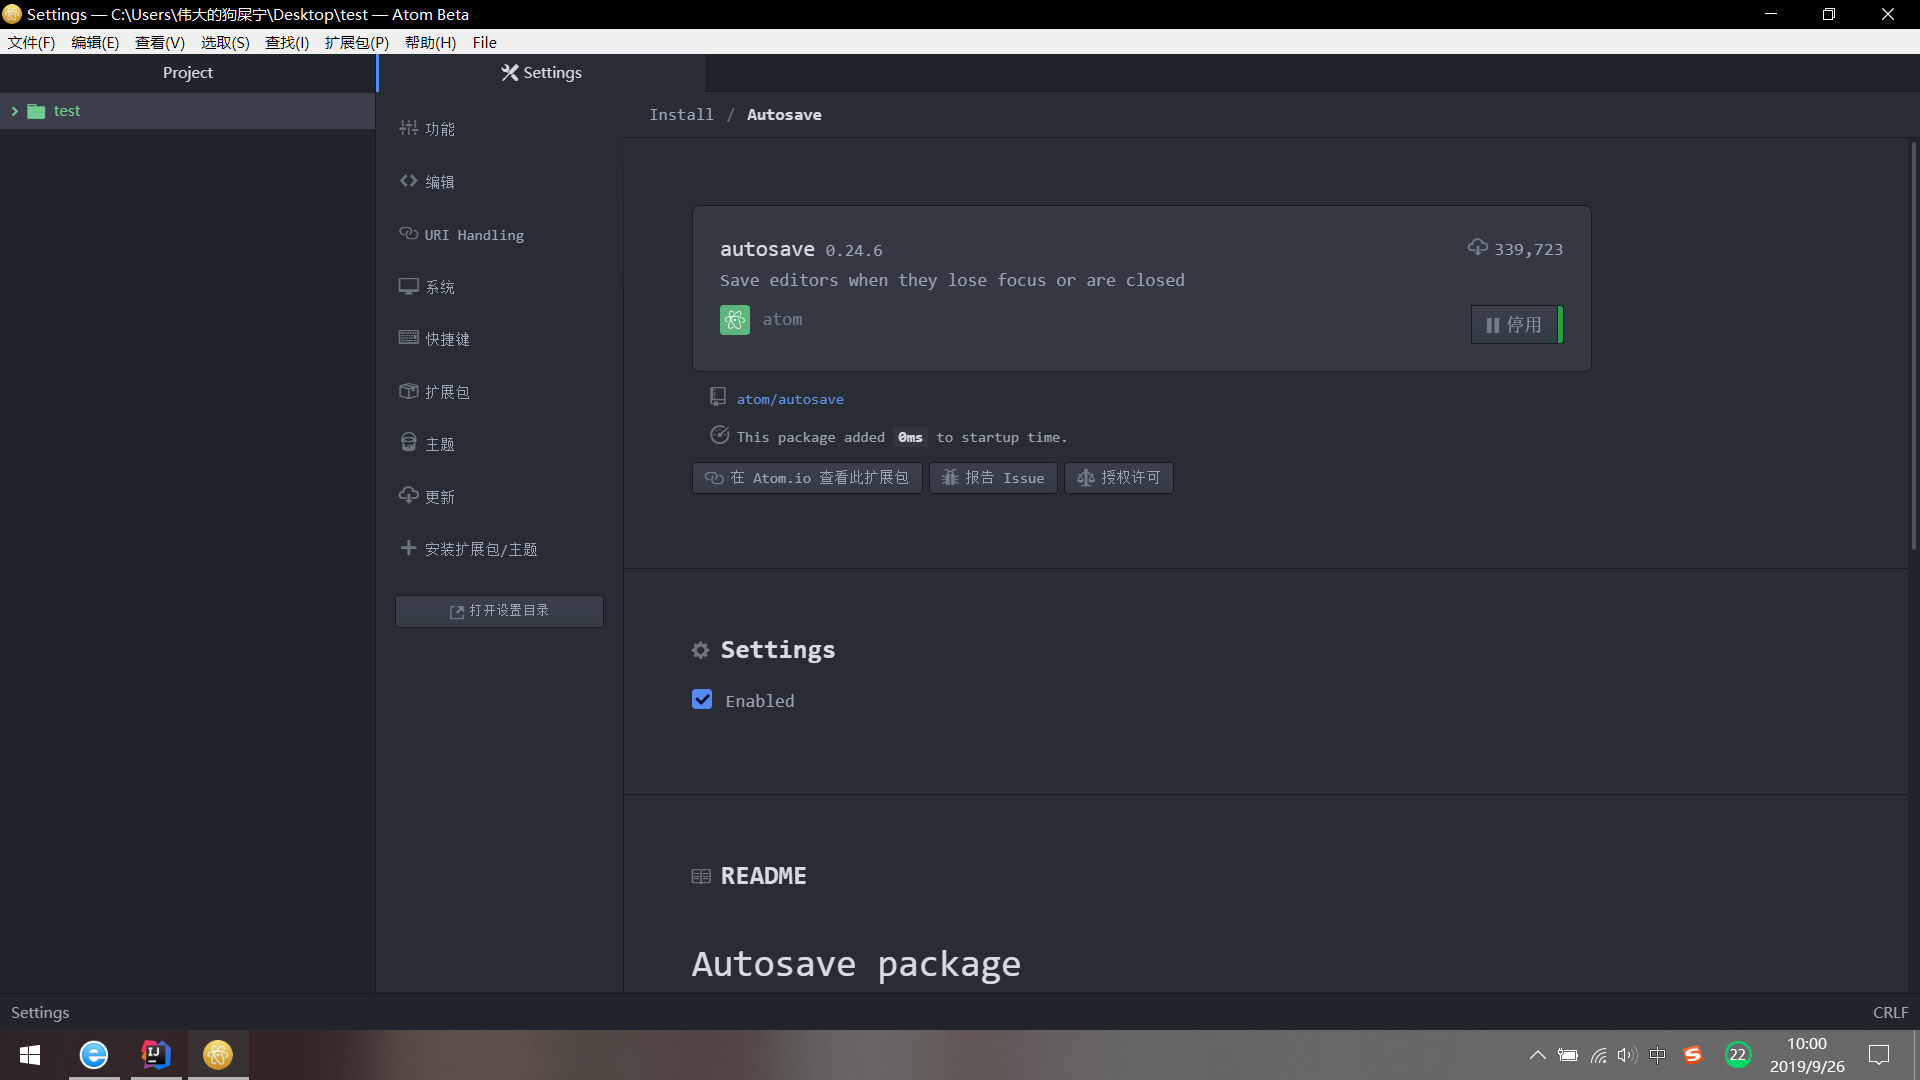Uncheck the Enabled checkbox
Viewport: 1920px width, 1080px height.
tap(702, 700)
